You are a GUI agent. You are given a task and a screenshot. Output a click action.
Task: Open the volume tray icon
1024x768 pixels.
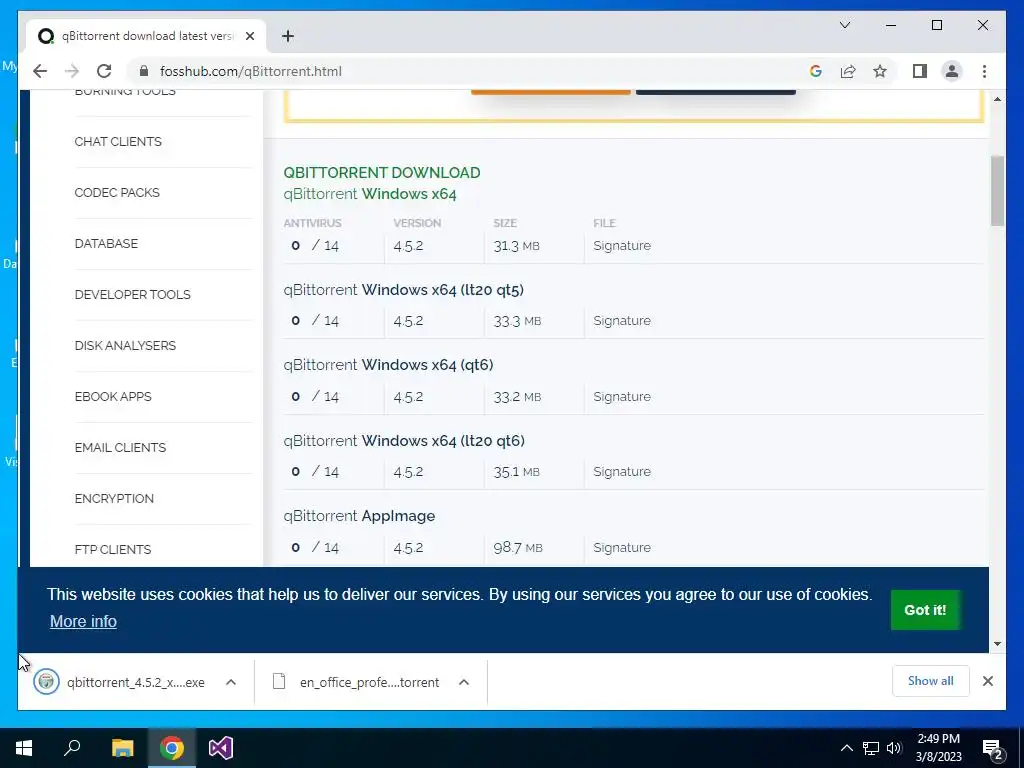pos(894,748)
